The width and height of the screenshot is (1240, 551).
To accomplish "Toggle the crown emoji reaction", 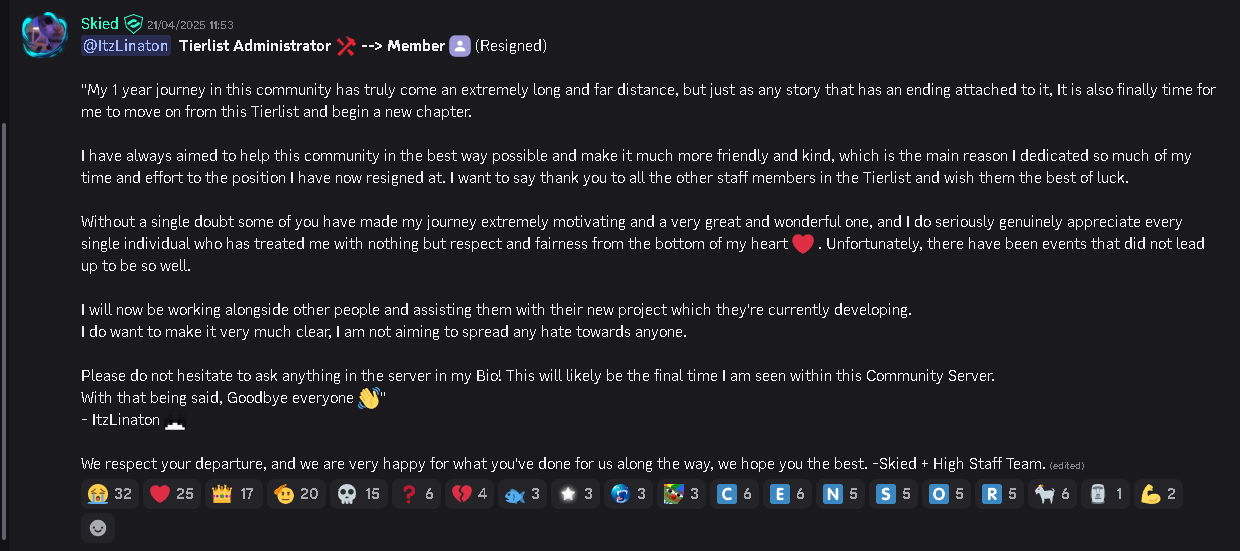I will (232, 494).
